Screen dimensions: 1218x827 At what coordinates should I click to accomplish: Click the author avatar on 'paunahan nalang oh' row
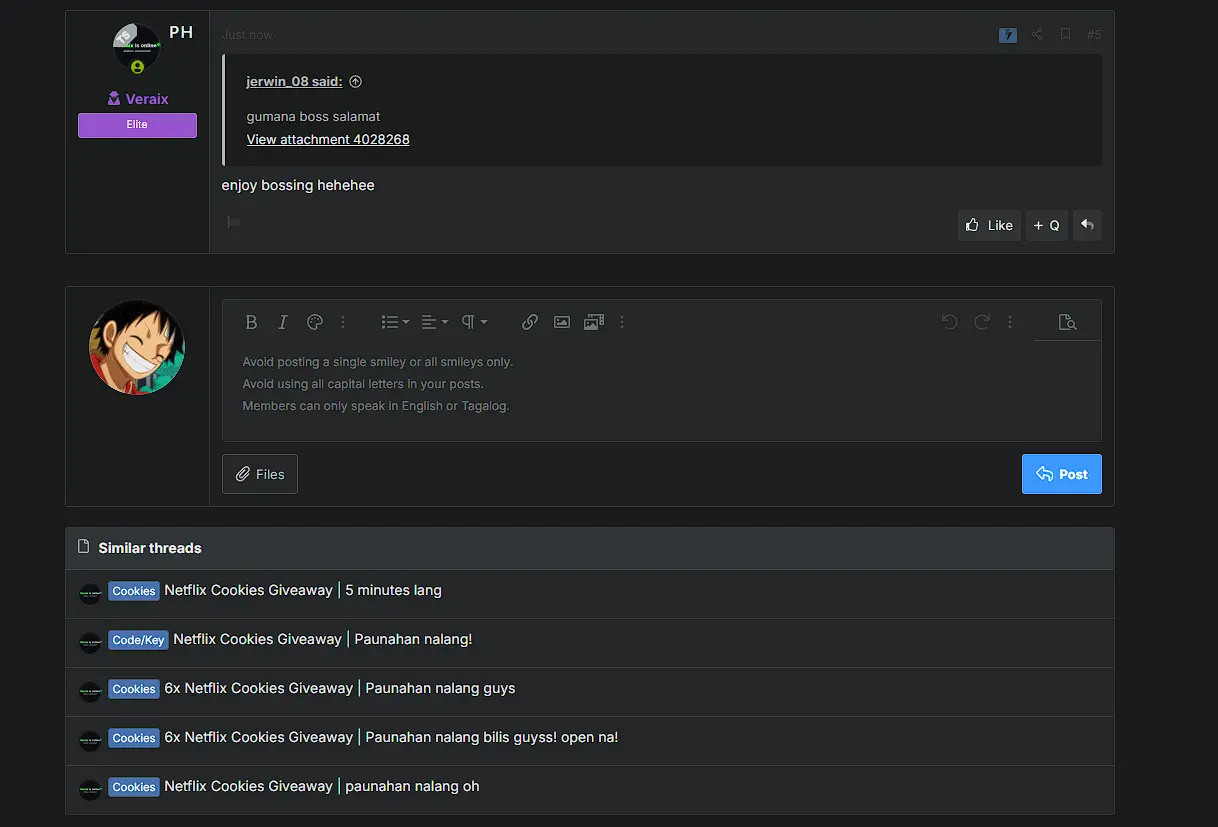click(x=90, y=789)
